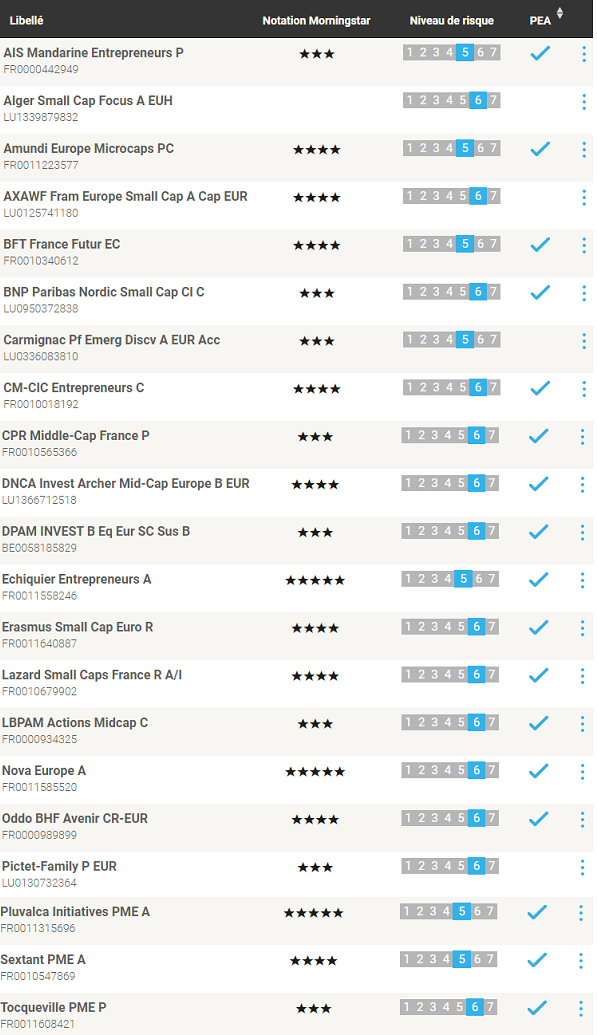
Task: Open three-dot menu for Tocqueville PME P
Action: coord(581,1009)
